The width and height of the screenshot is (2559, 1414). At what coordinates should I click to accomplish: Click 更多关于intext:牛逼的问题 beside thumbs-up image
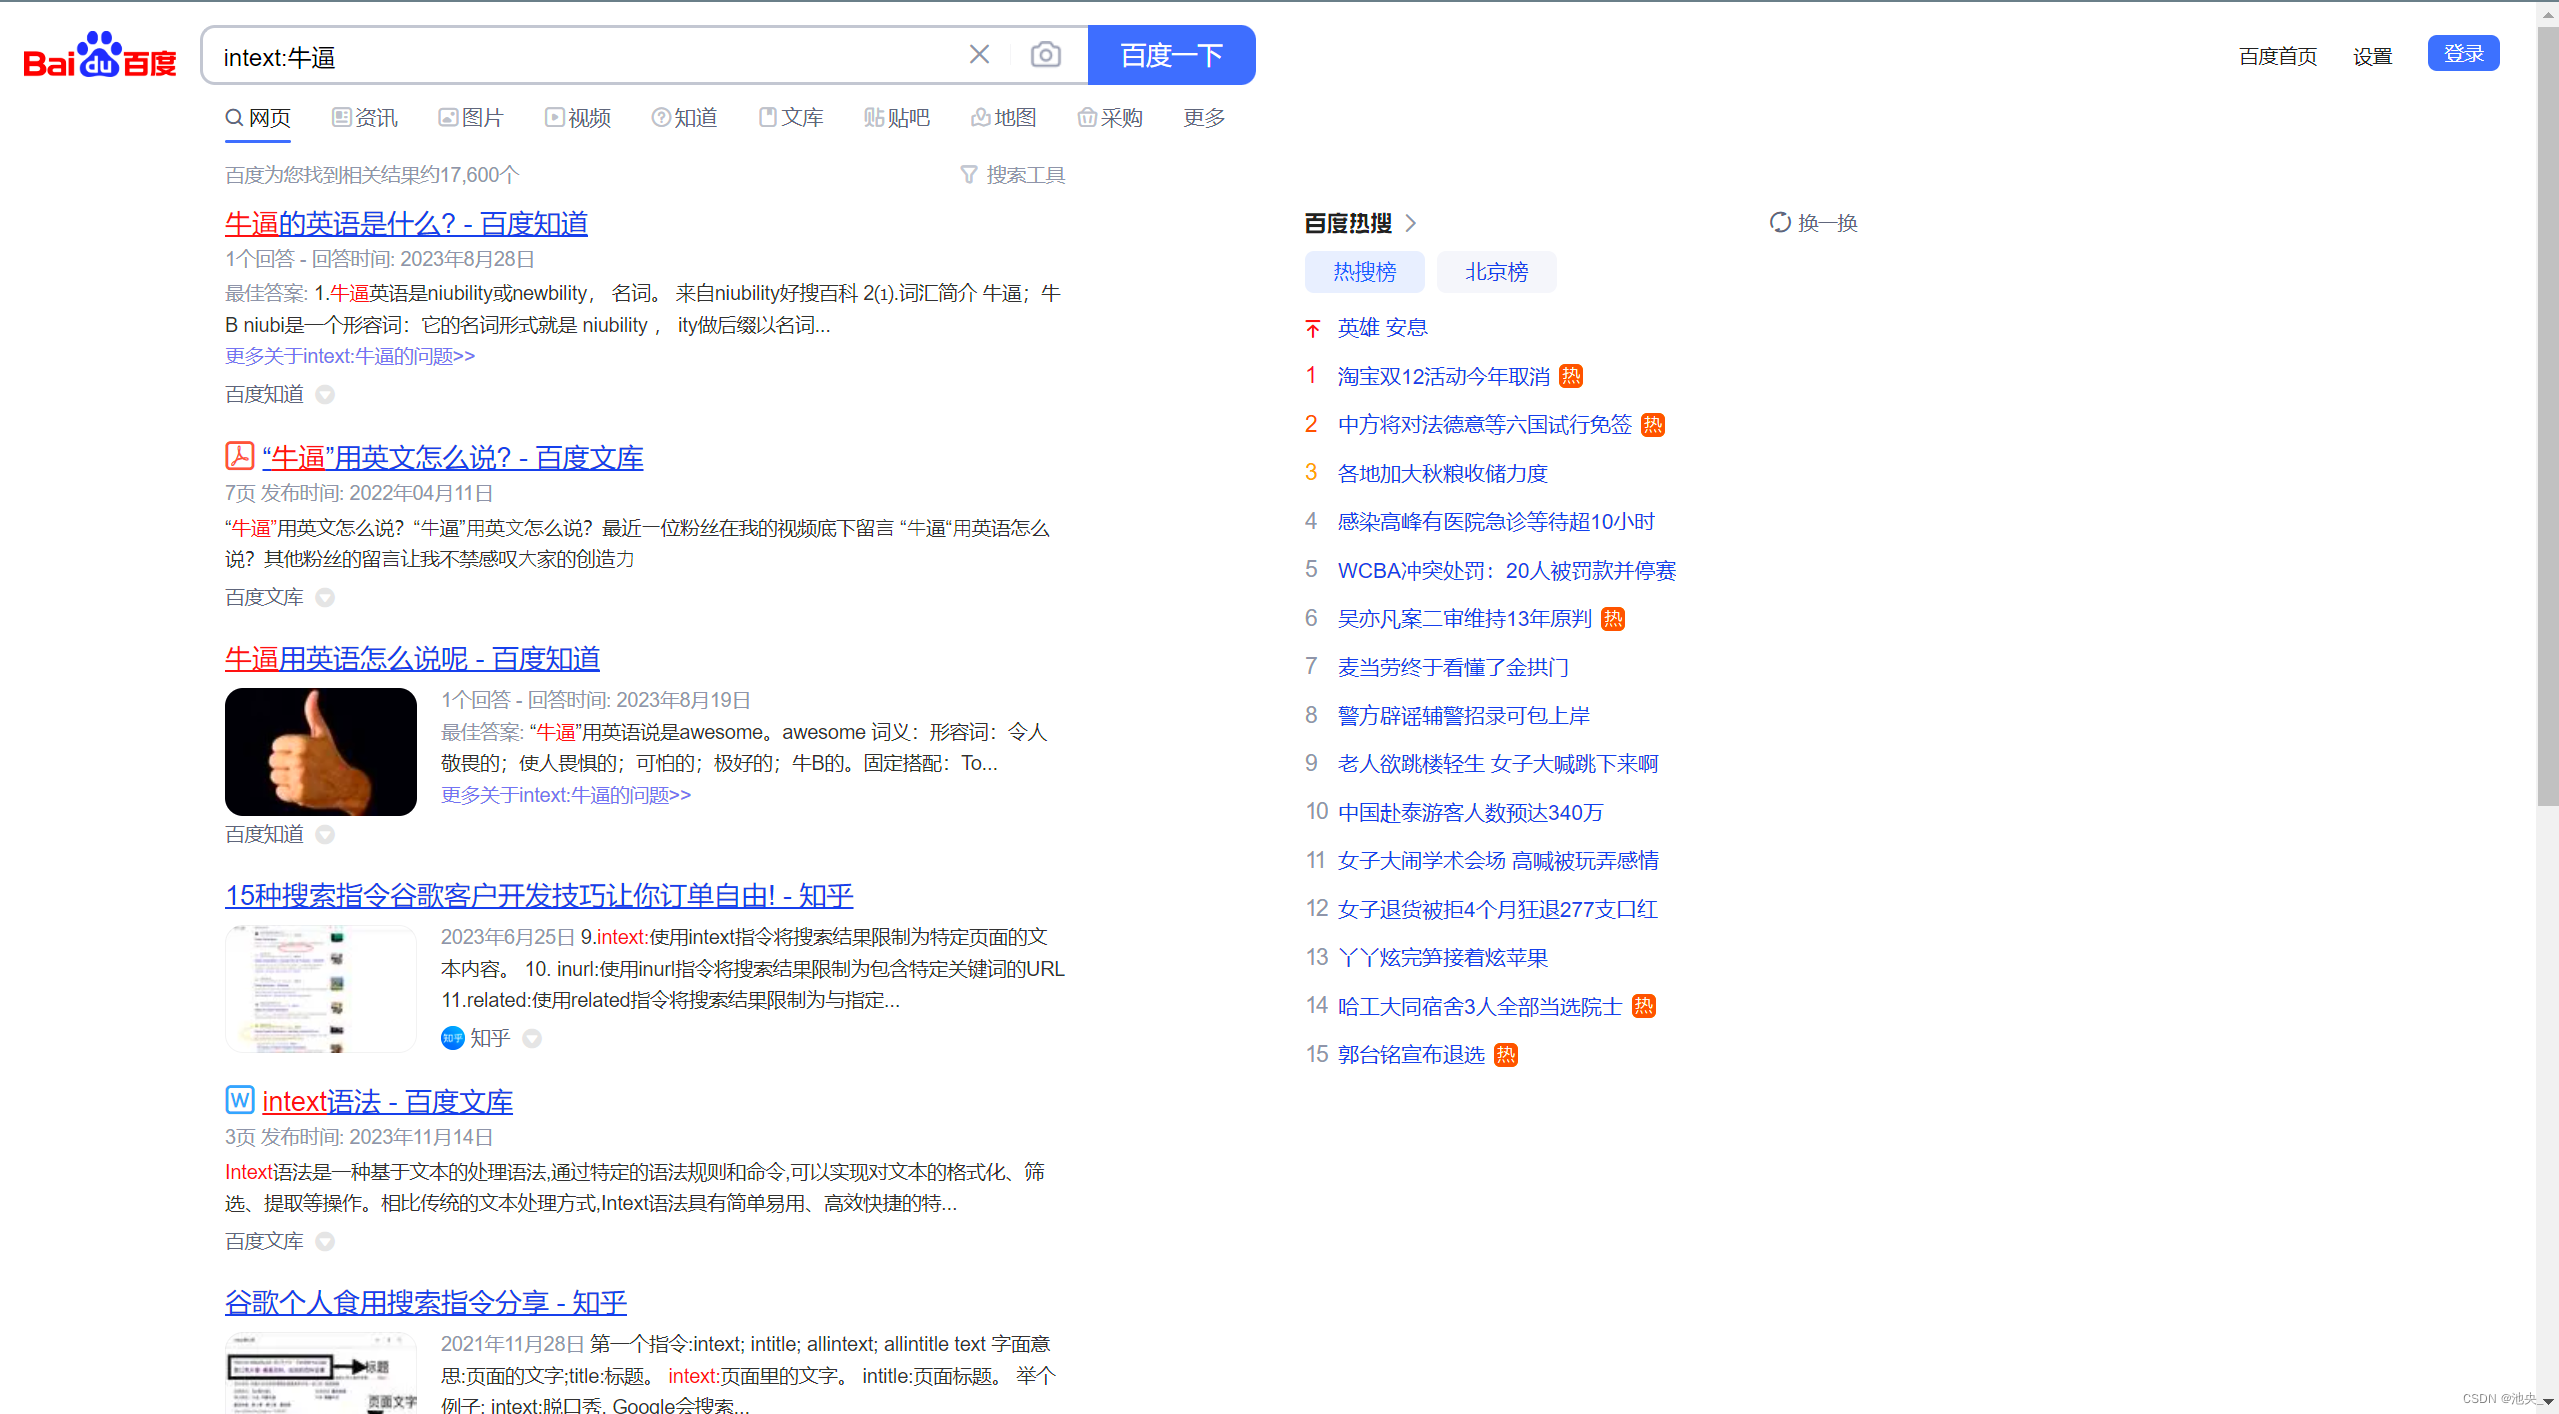[x=566, y=795]
